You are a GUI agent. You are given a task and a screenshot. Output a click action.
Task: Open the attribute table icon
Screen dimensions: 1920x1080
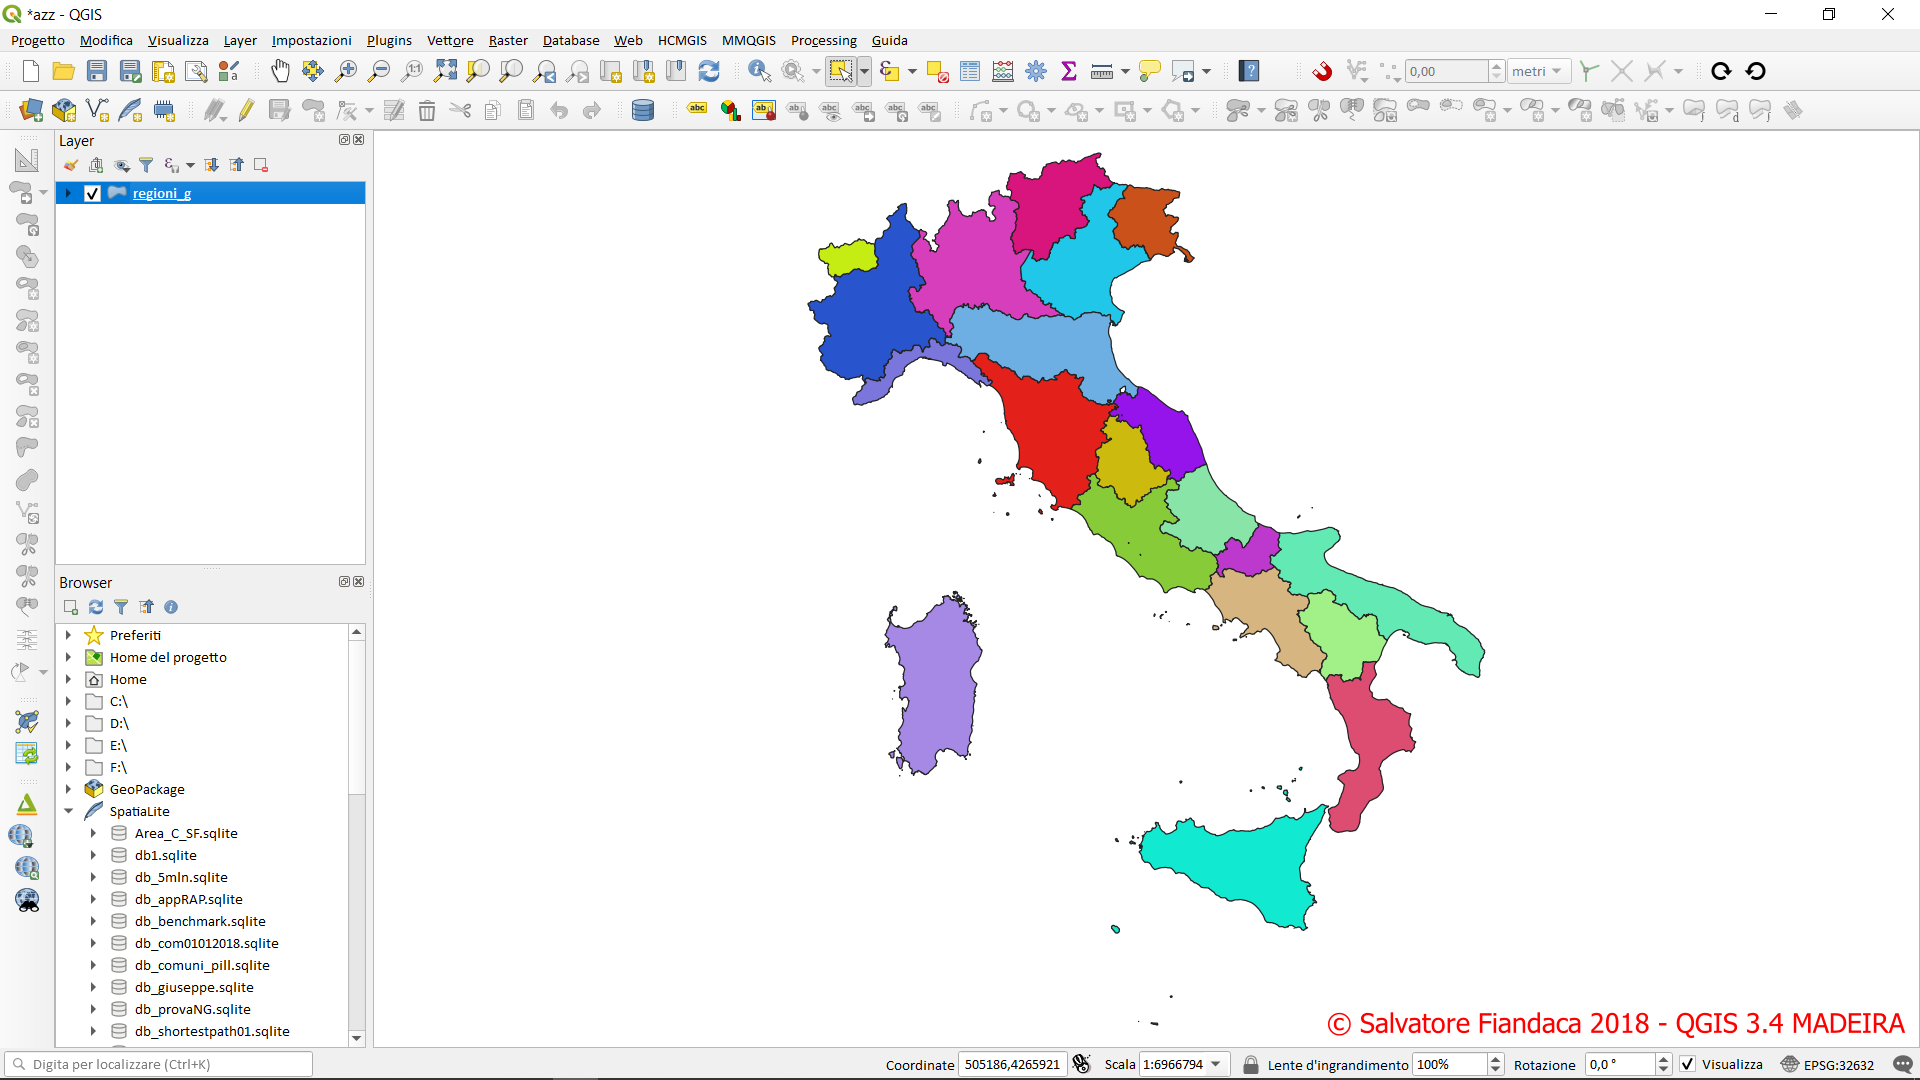coord(969,71)
